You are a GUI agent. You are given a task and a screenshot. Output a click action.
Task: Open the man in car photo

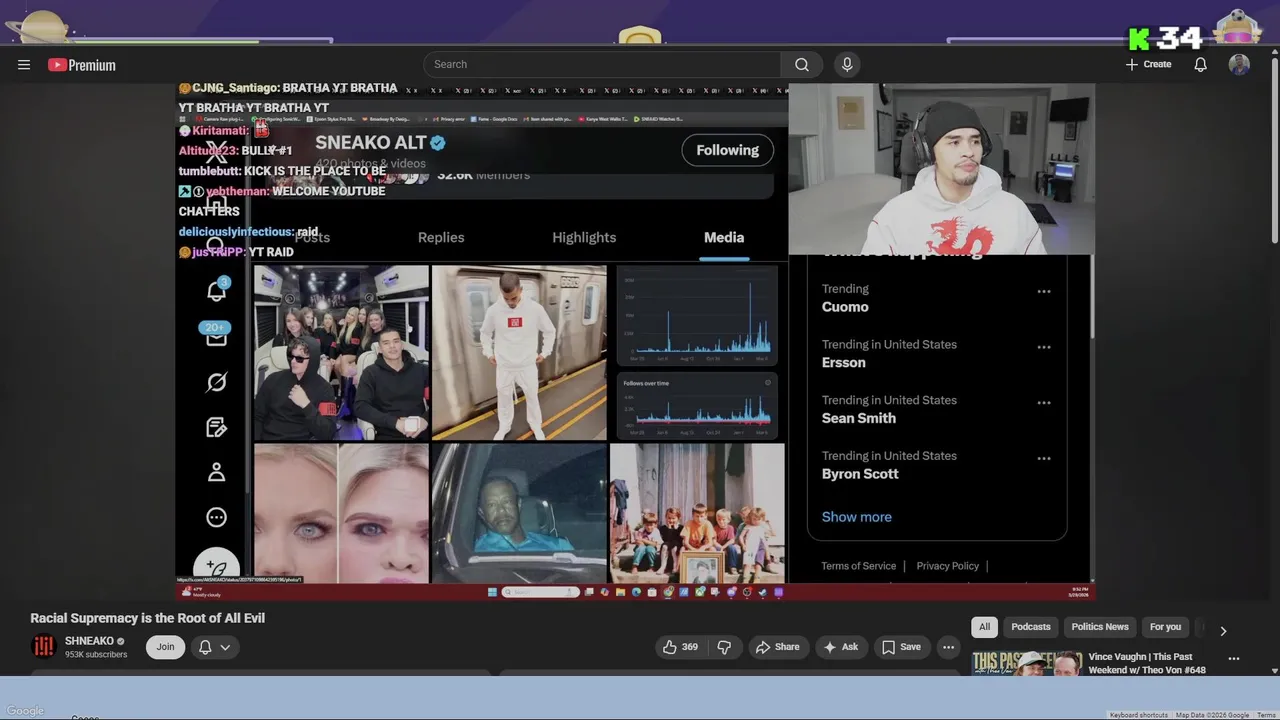tap(519, 513)
